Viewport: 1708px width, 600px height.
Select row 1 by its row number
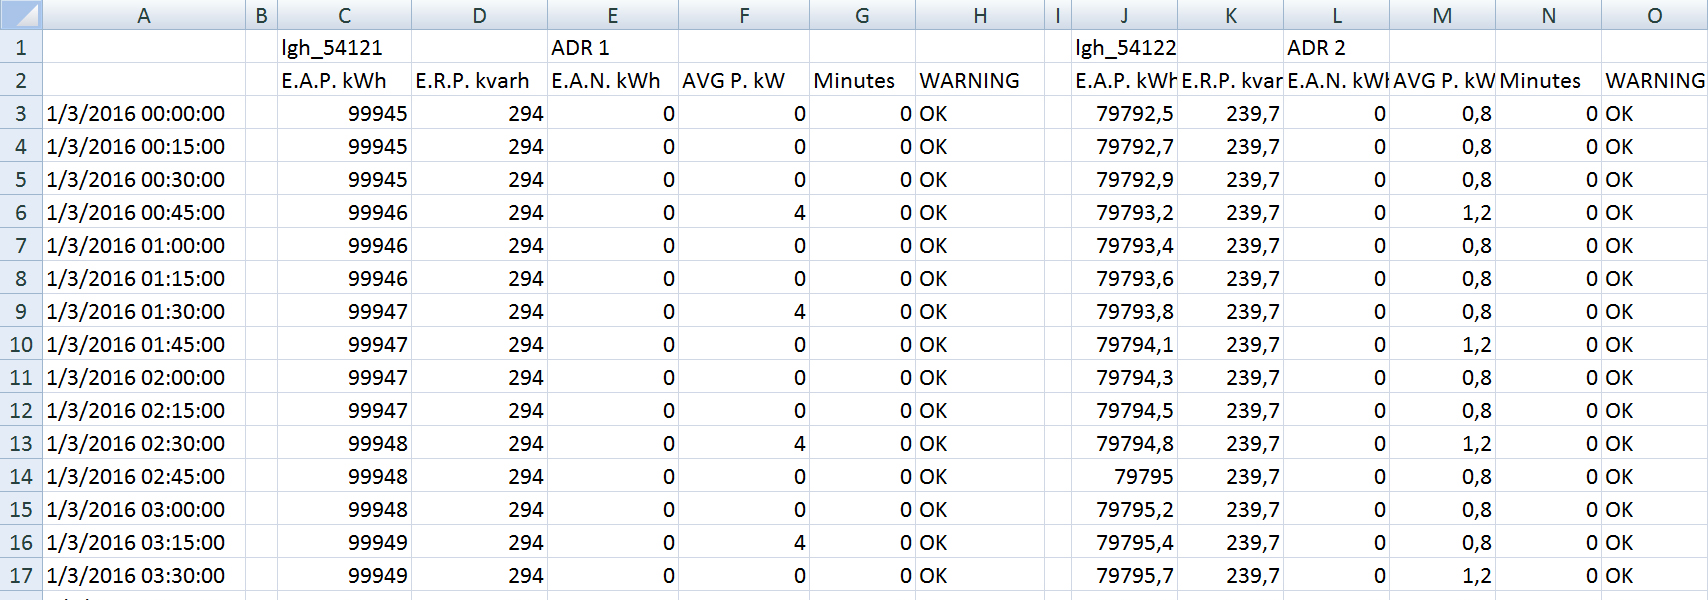21,47
